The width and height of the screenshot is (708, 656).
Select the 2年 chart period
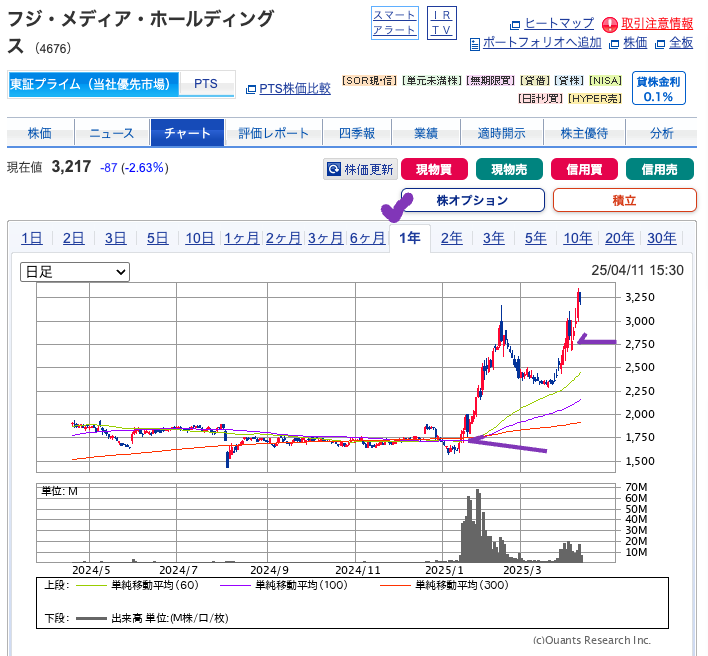click(452, 238)
